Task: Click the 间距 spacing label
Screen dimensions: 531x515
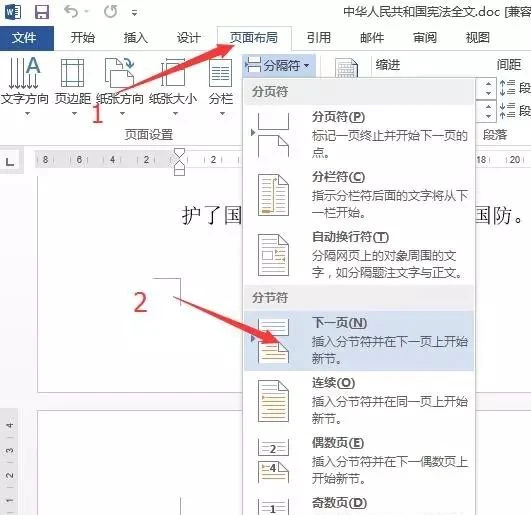Action: (509, 65)
